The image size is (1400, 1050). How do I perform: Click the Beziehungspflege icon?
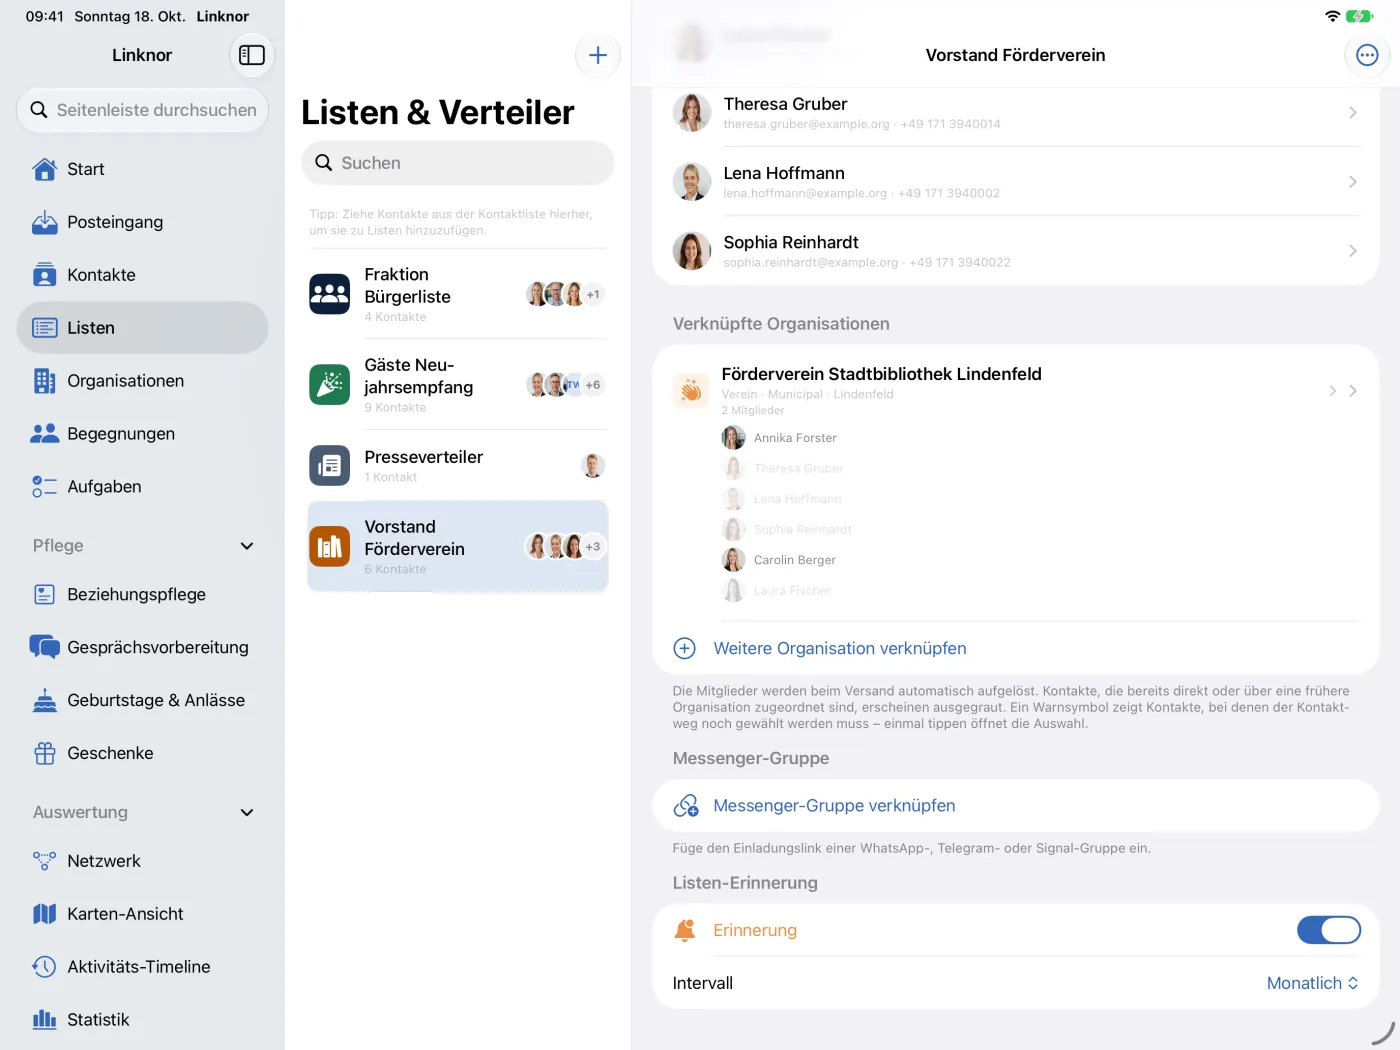click(45, 595)
